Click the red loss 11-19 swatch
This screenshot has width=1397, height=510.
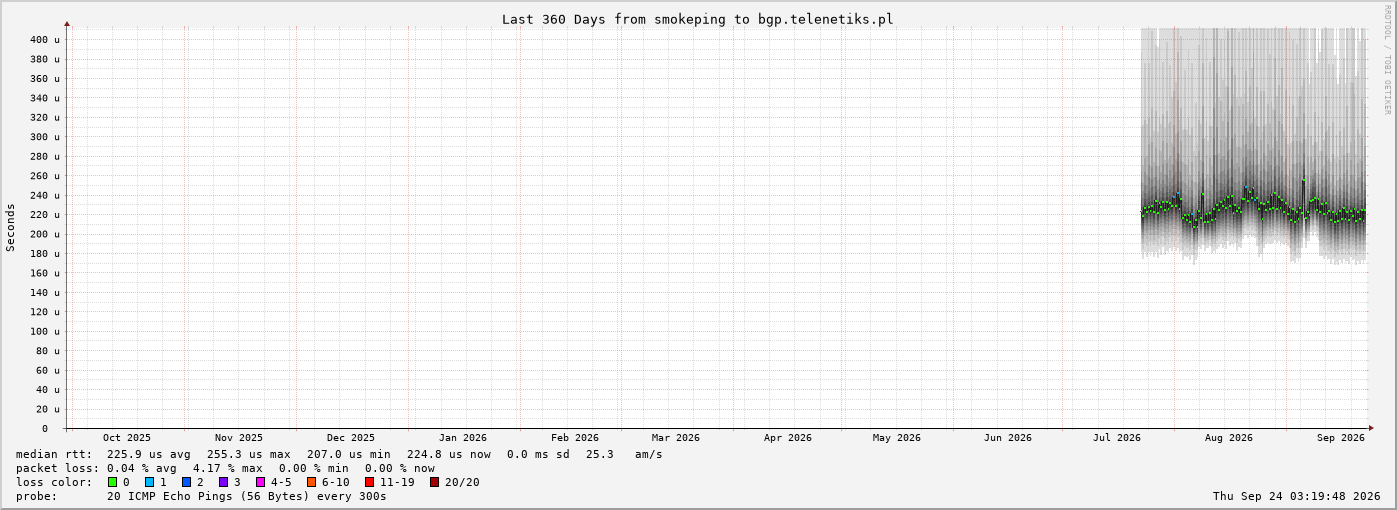pos(370,482)
